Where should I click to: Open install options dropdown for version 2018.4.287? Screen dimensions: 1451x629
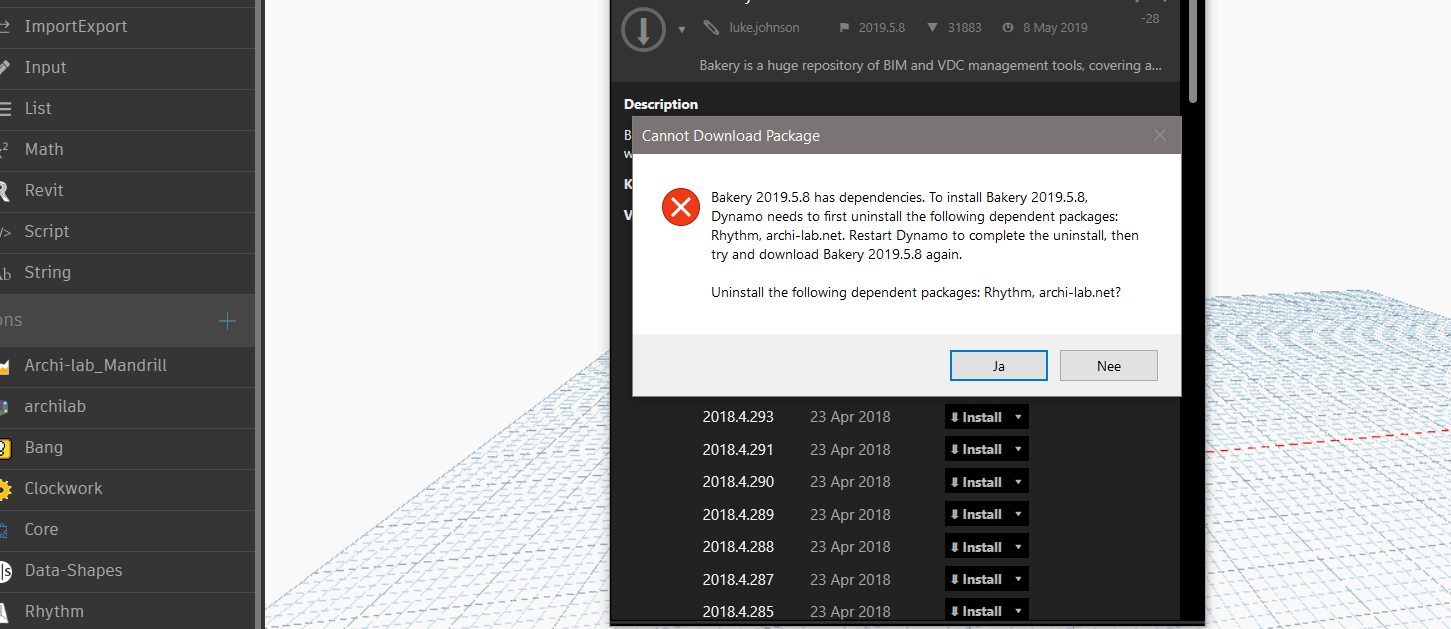[x=1018, y=579]
